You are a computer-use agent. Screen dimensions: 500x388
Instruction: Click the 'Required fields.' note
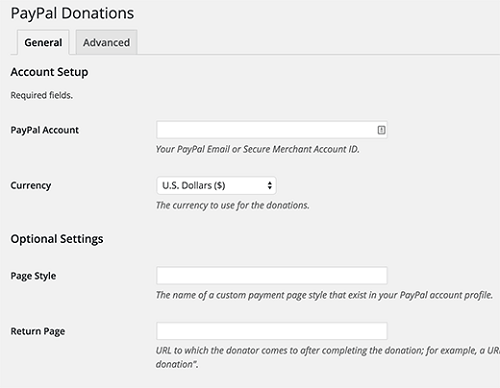[x=42, y=95]
